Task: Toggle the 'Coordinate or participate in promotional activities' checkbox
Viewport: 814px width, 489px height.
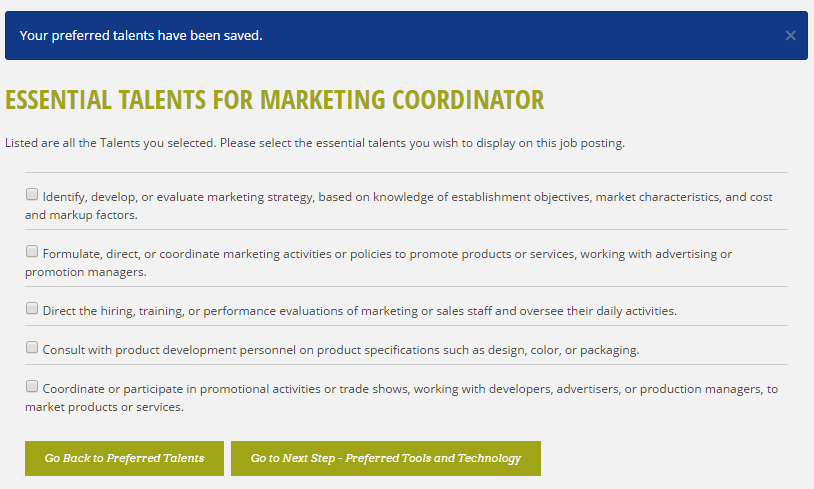Action: coord(32,386)
